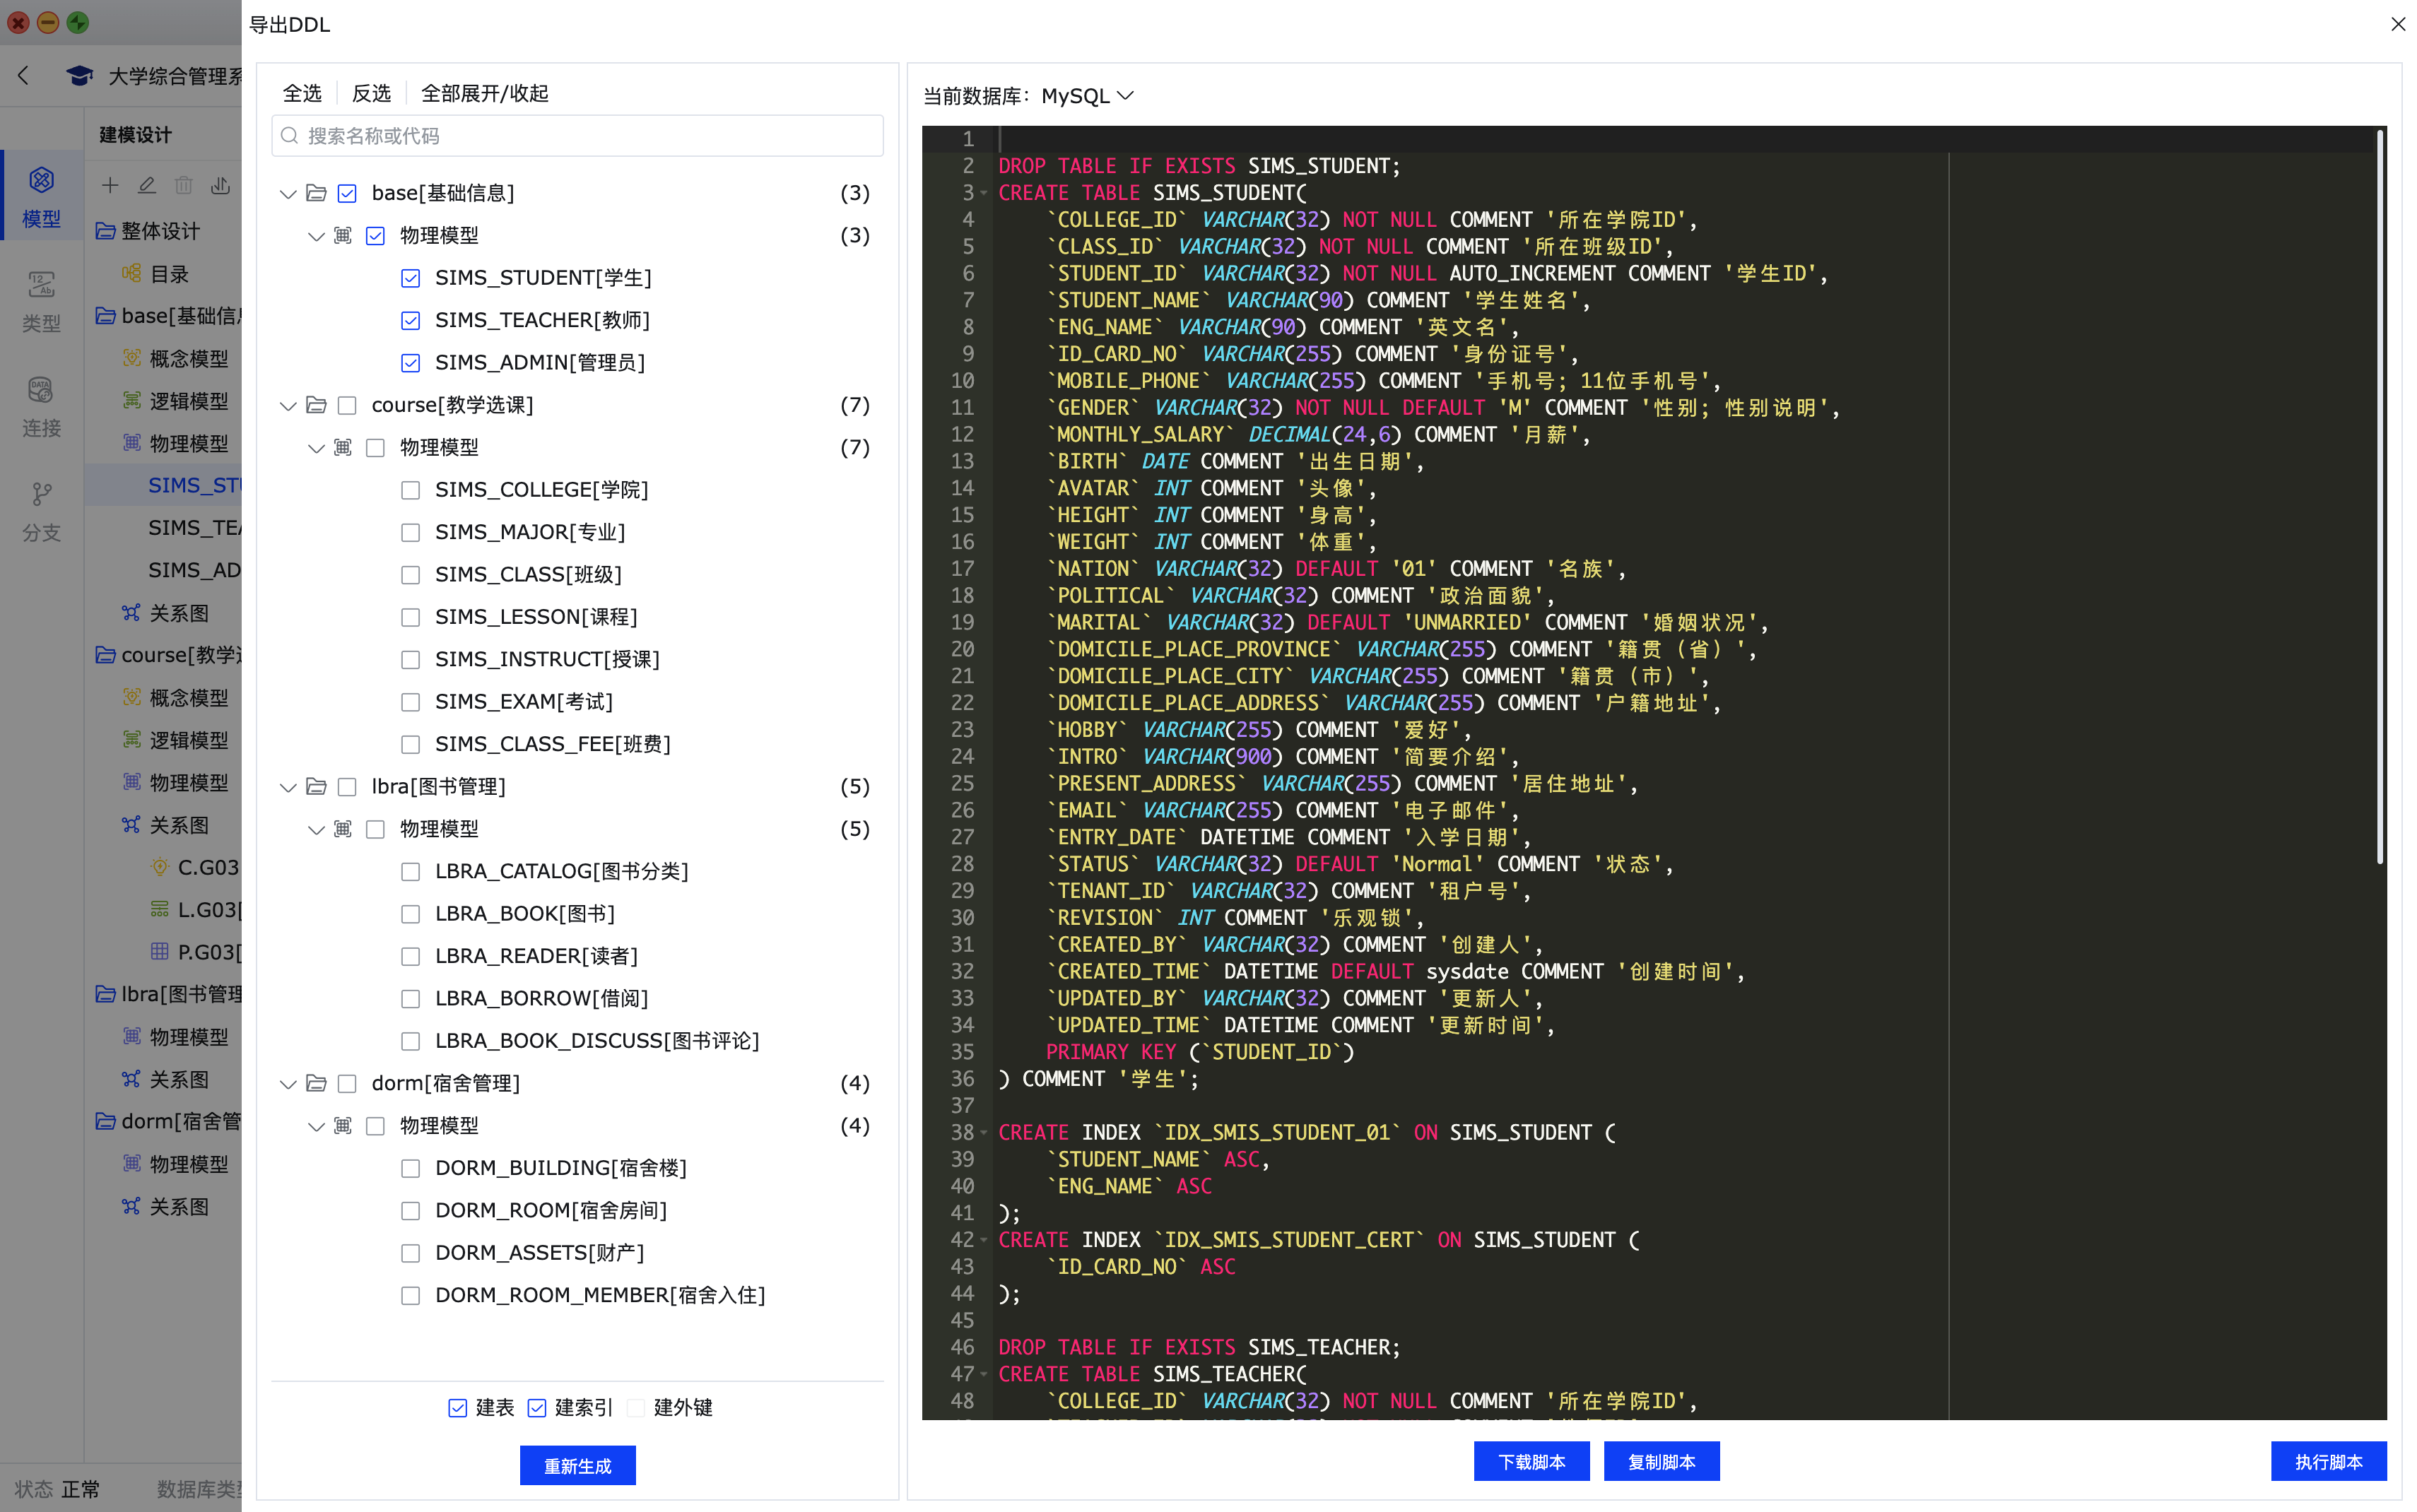Toggle the 建索引 checkbox
This screenshot has height=1512, width=2417.
pyautogui.click(x=537, y=1408)
